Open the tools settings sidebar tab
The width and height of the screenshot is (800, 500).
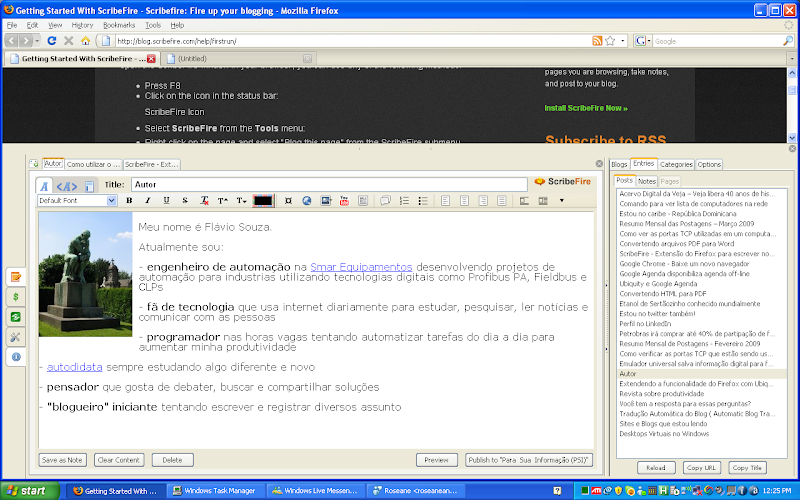coord(16,337)
